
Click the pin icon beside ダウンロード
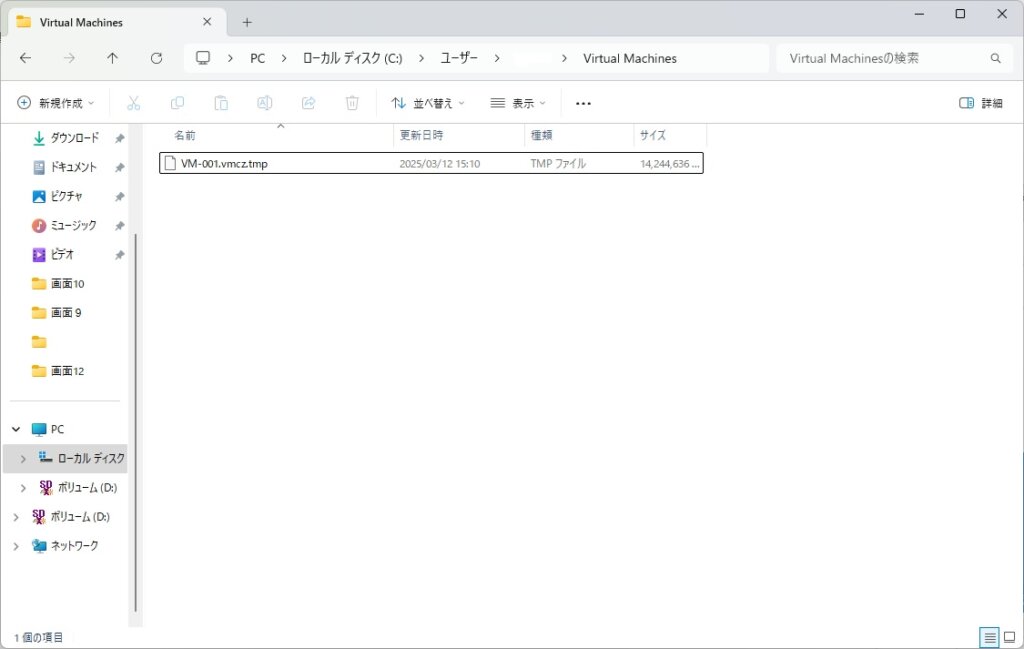(x=120, y=138)
